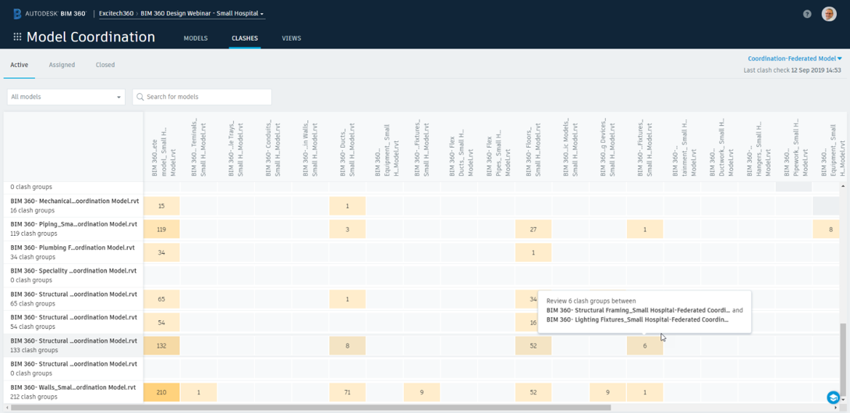Open the cell showing 3 clashes

(x=347, y=229)
